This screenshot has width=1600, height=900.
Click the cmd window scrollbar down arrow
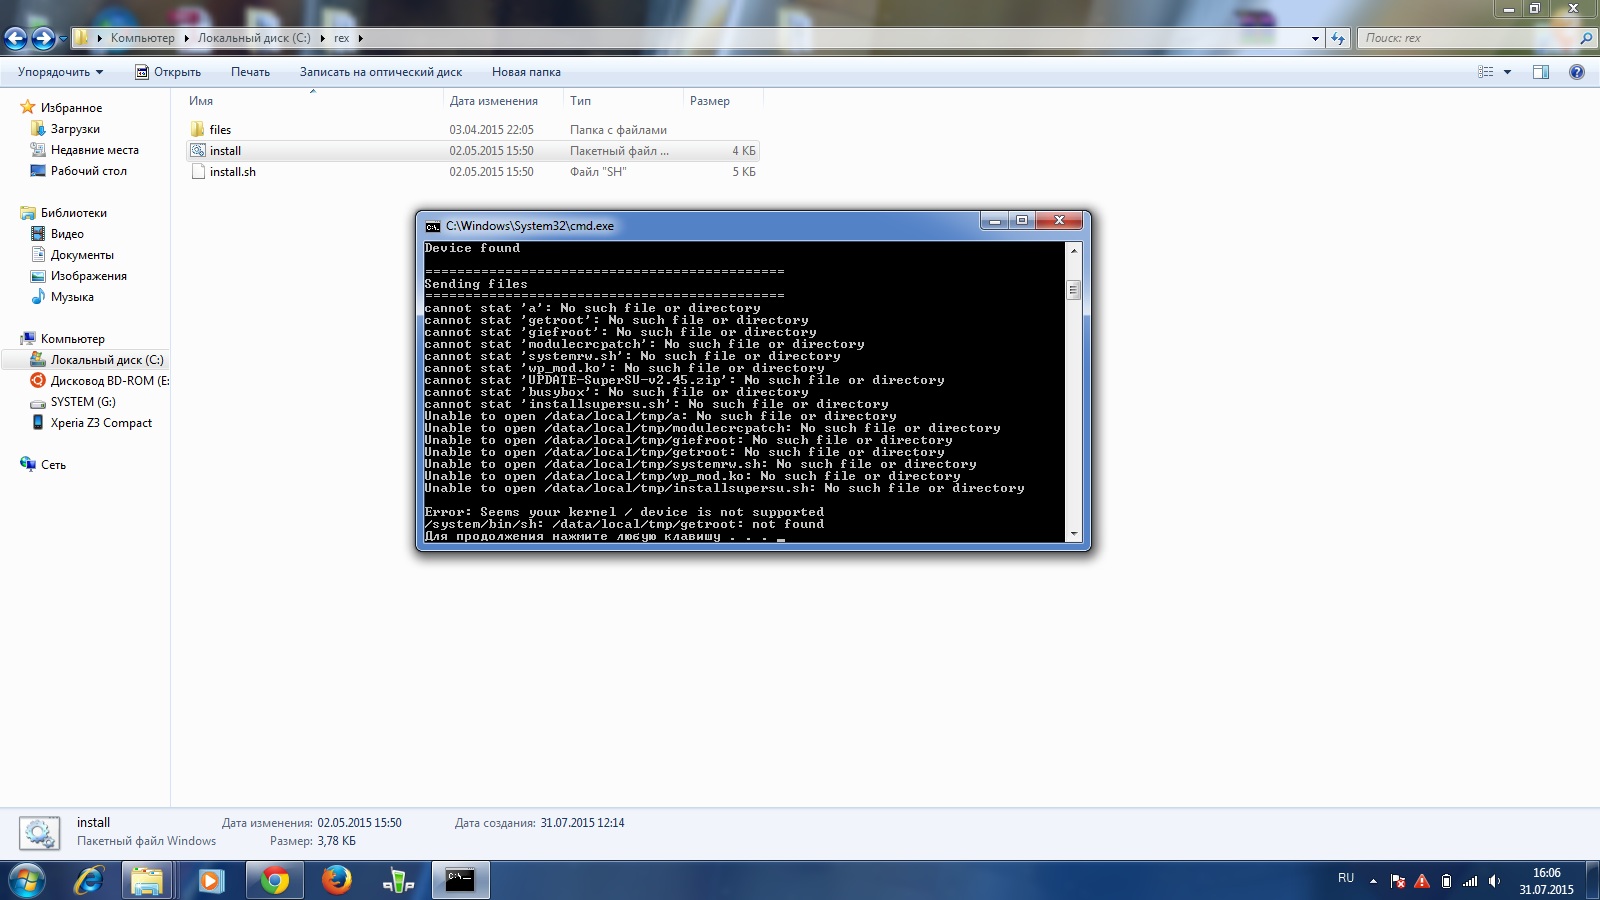point(1074,534)
